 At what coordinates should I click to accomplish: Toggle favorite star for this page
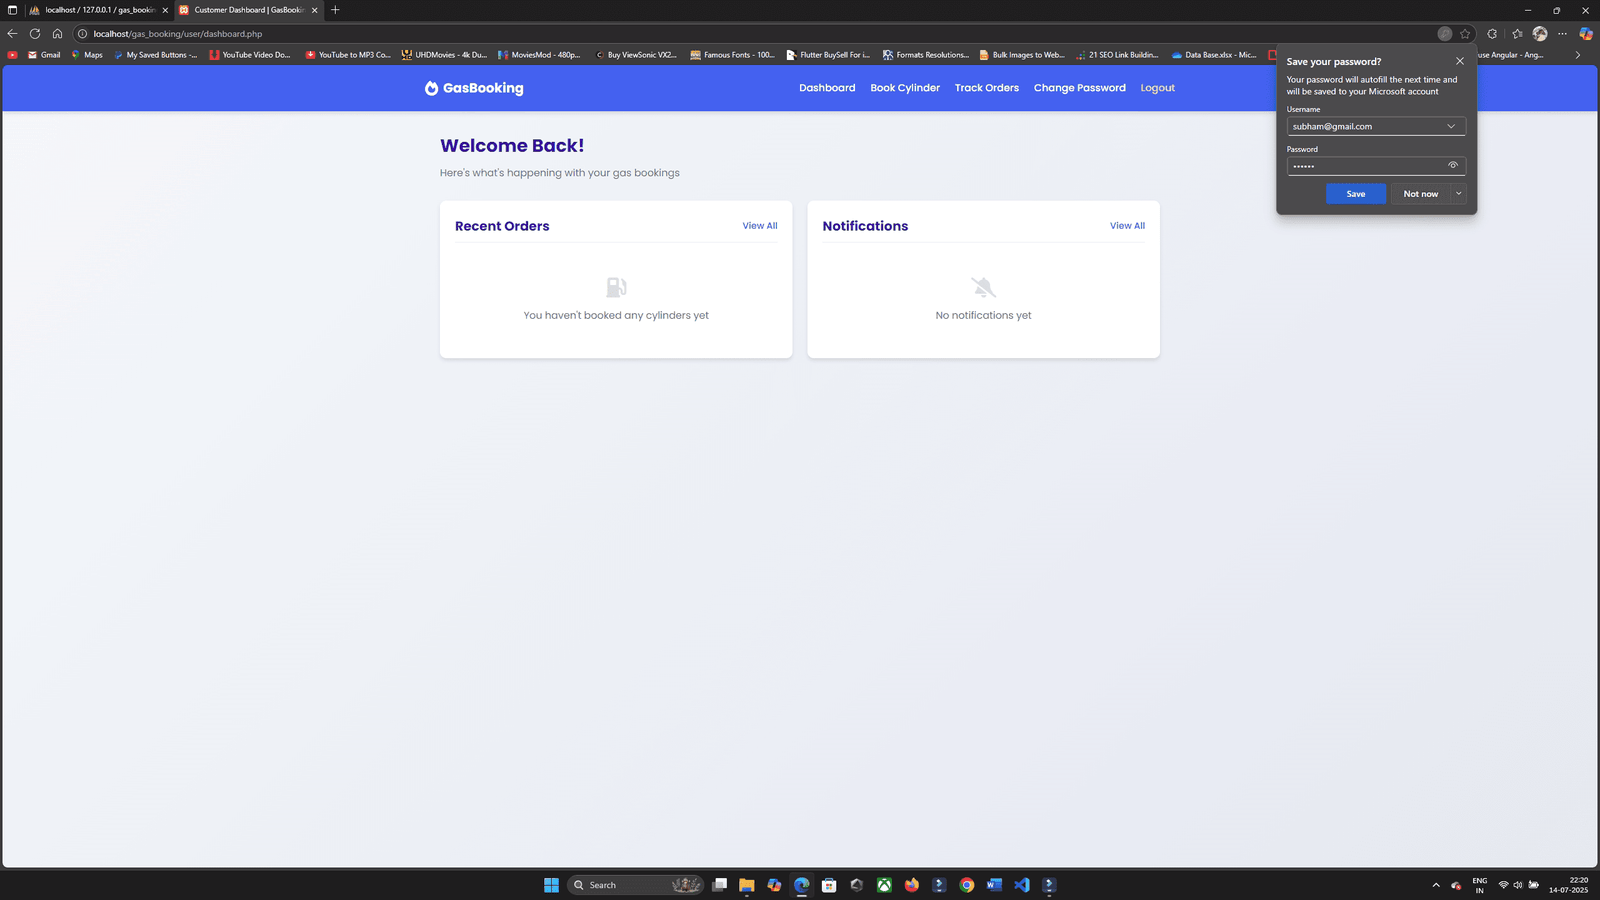point(1465,34)
